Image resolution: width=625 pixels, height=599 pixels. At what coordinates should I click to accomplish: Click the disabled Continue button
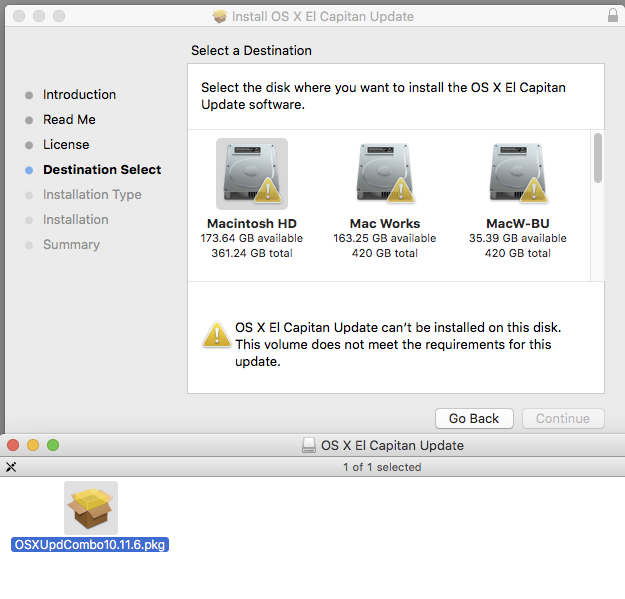click(563, 418)
